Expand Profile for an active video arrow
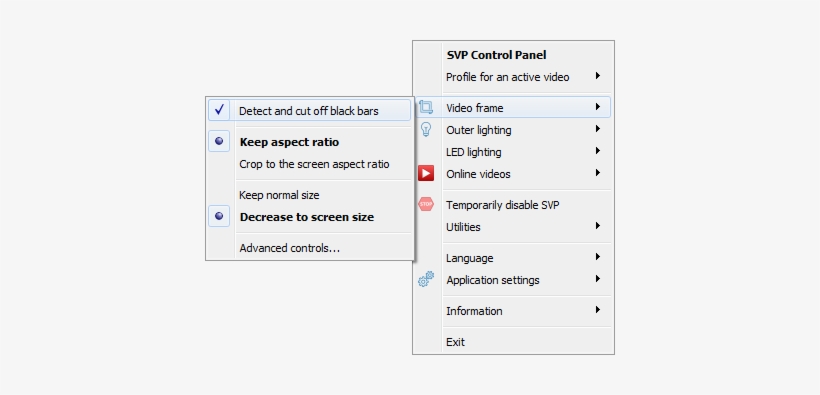820x395 pixels. pos(597,76)
